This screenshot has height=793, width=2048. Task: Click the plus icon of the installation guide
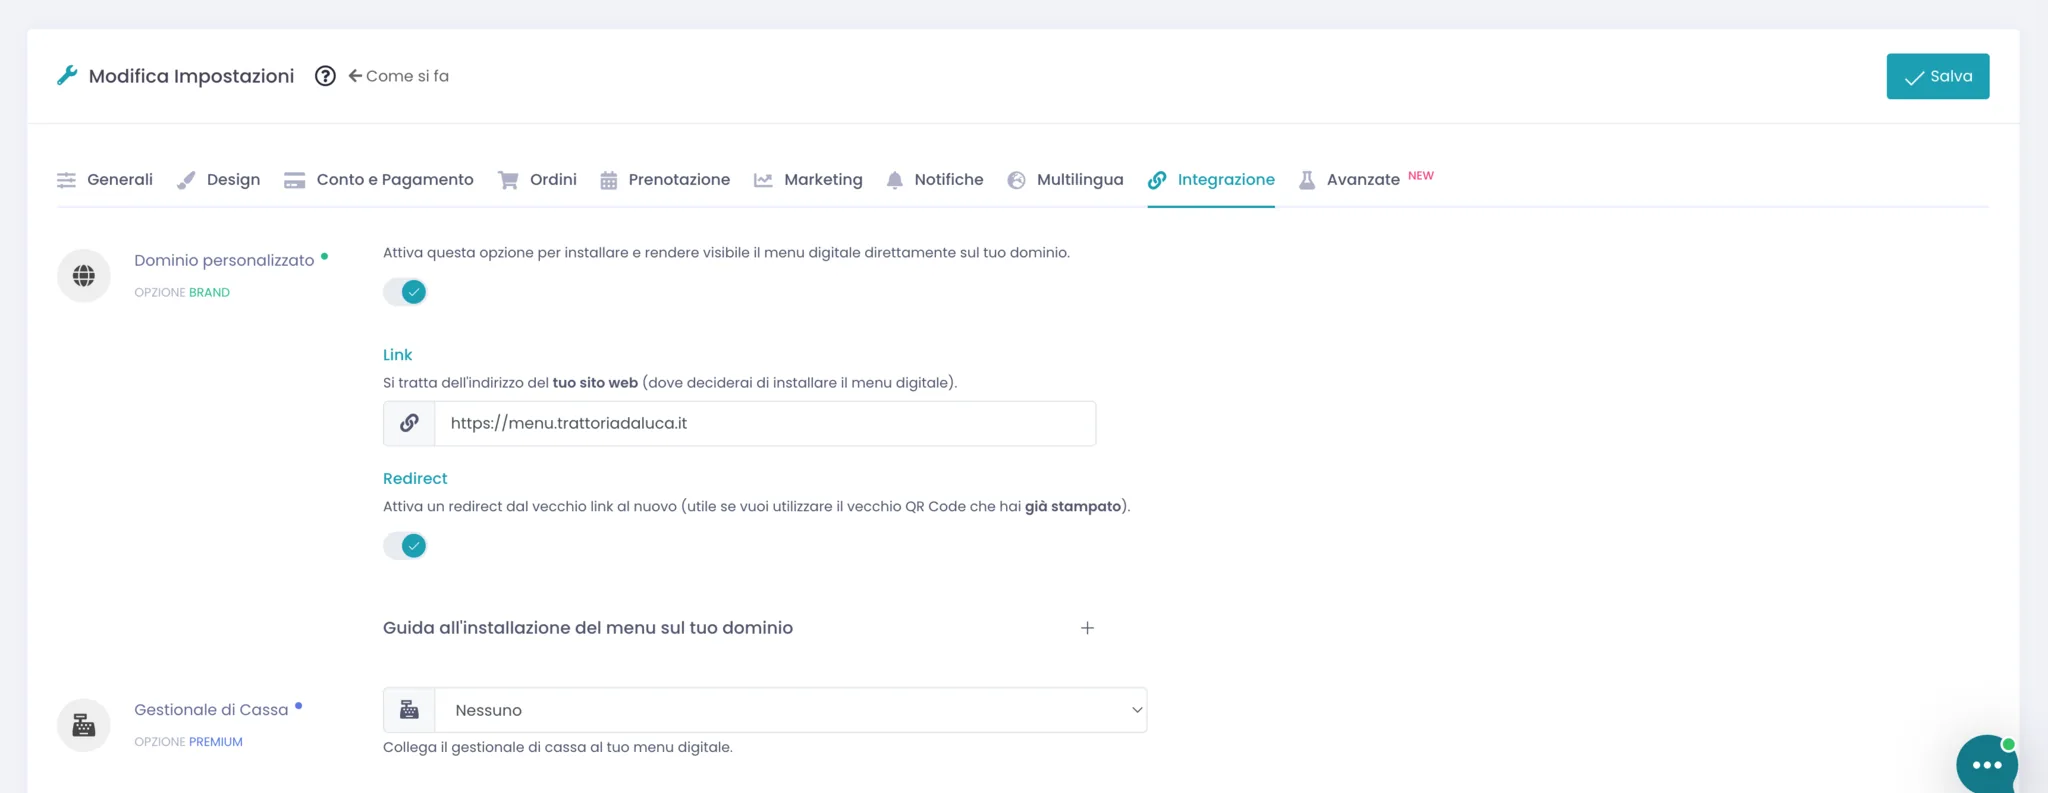(1087, 628)
